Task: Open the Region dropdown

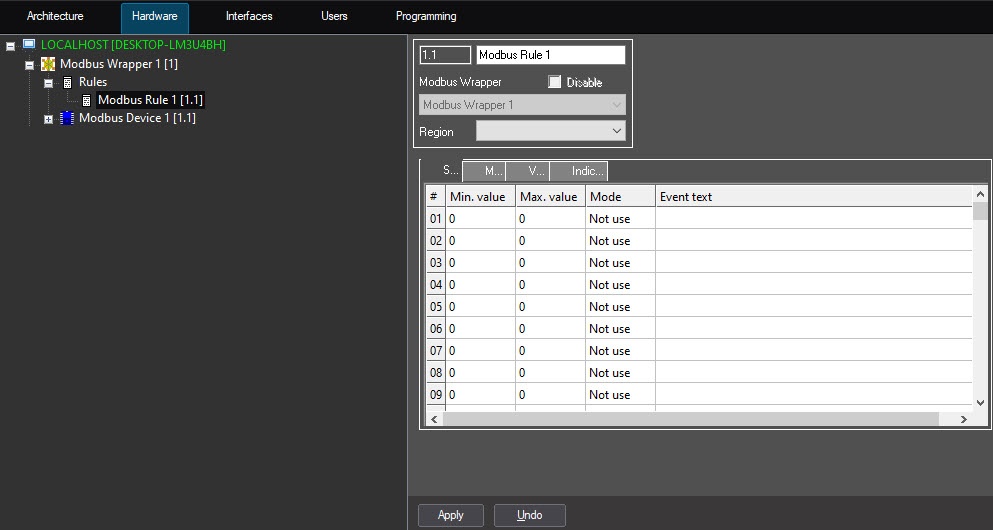Action: coord(615,131)
